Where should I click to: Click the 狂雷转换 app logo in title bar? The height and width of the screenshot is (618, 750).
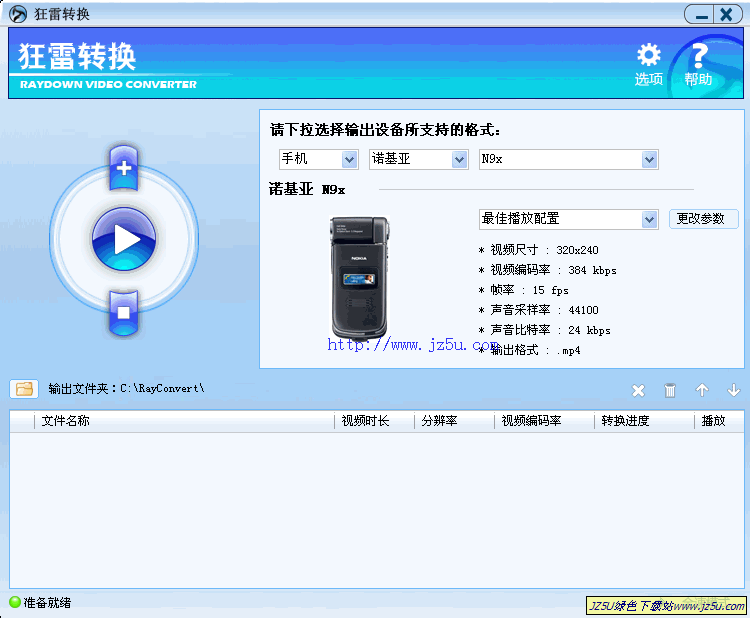[x=18, y=14]
